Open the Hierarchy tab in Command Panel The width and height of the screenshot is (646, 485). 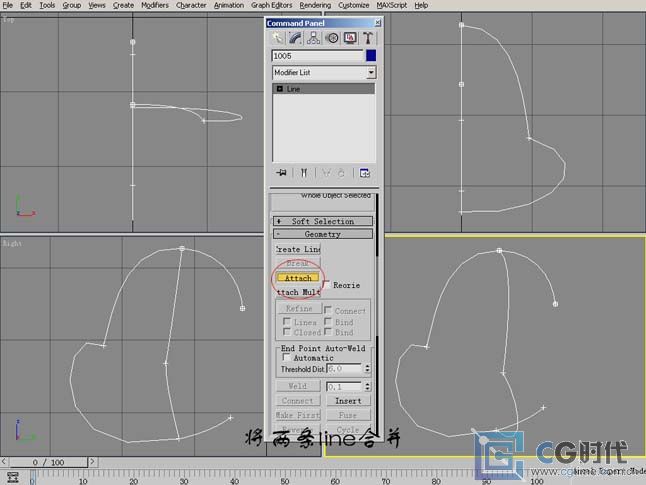[x=314, y=38]
